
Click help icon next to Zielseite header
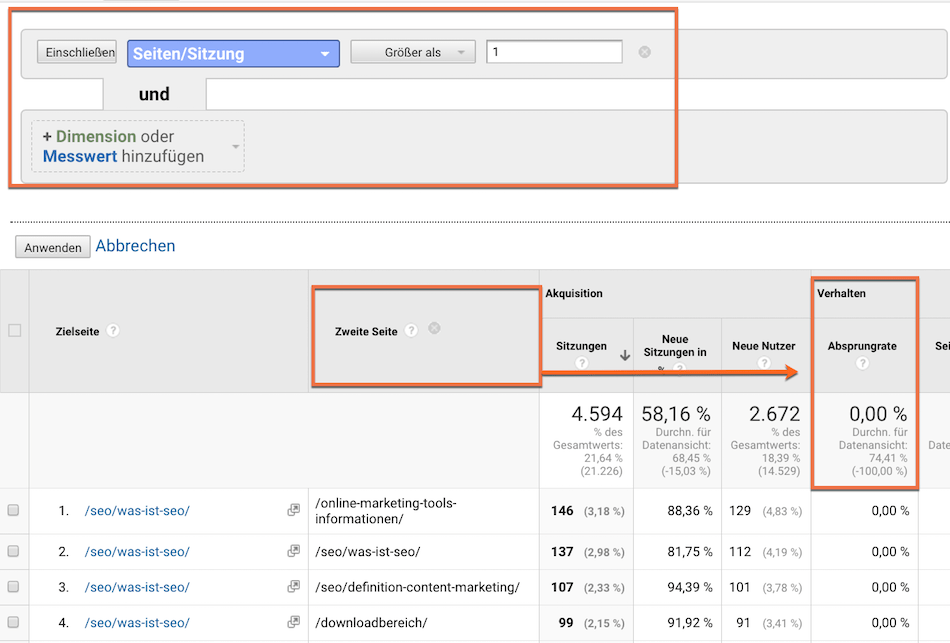pyautogui.click(x=113, y=331)
